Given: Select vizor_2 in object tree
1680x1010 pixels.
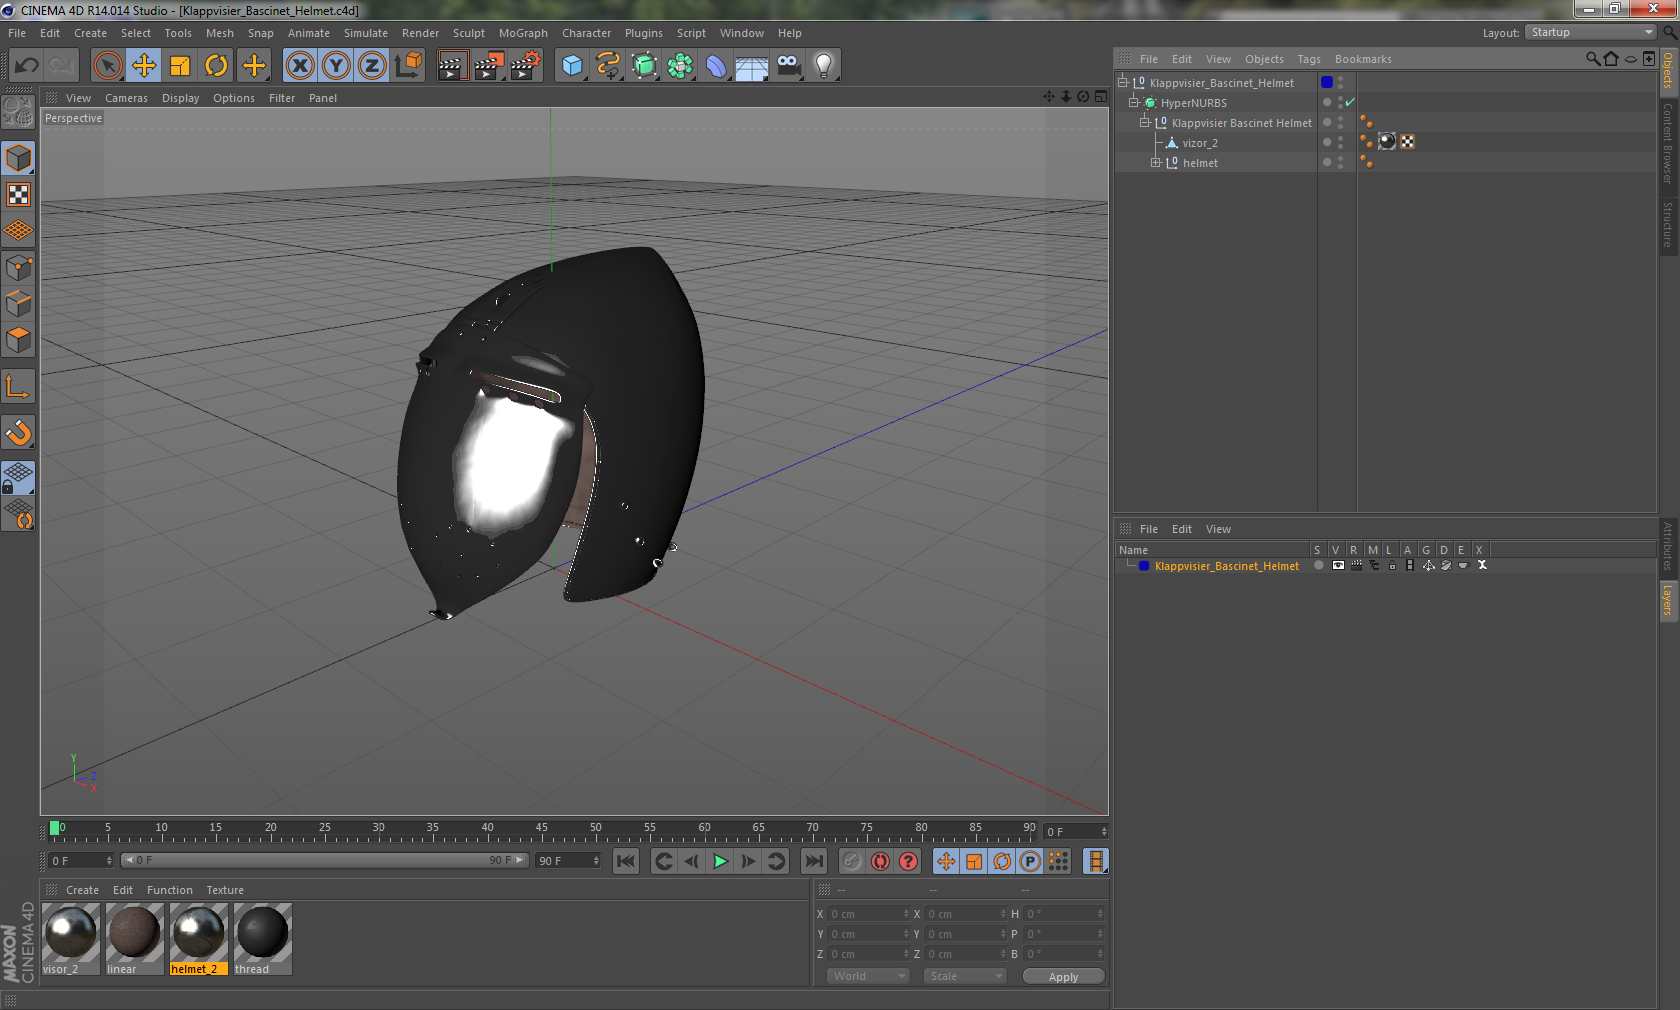Looking at the screenshot, I should 1200,143.
